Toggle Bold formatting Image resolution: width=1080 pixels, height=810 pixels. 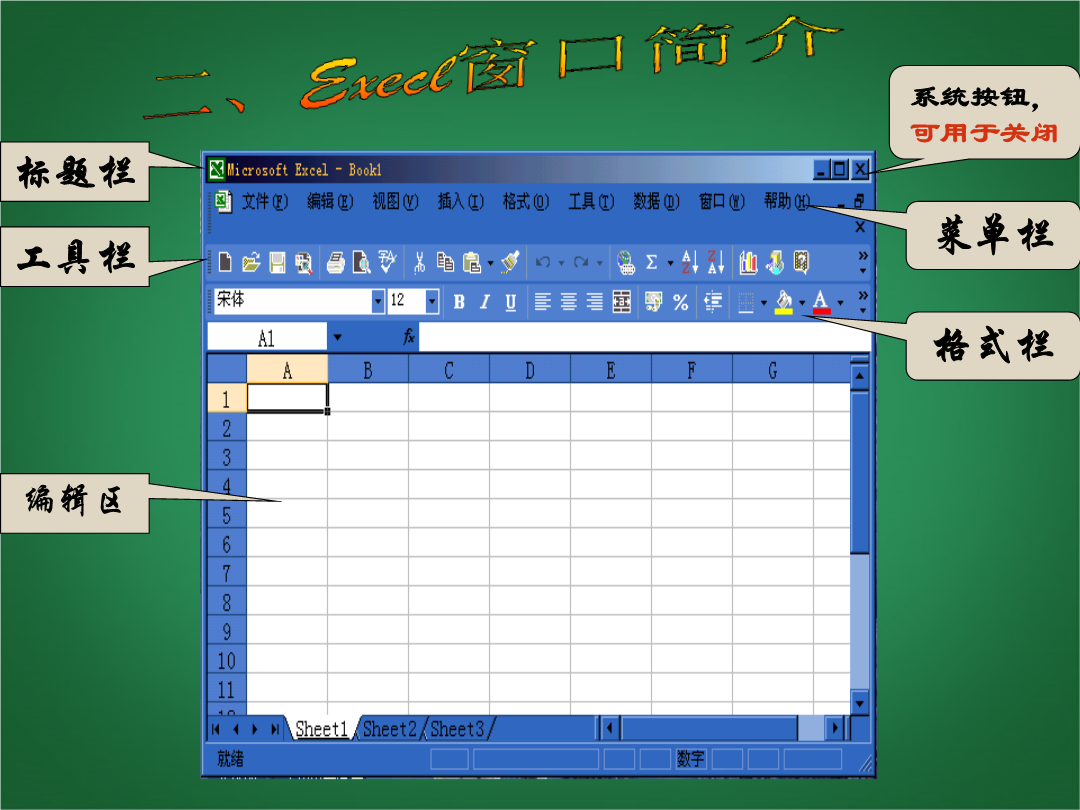tap(459, 302)
